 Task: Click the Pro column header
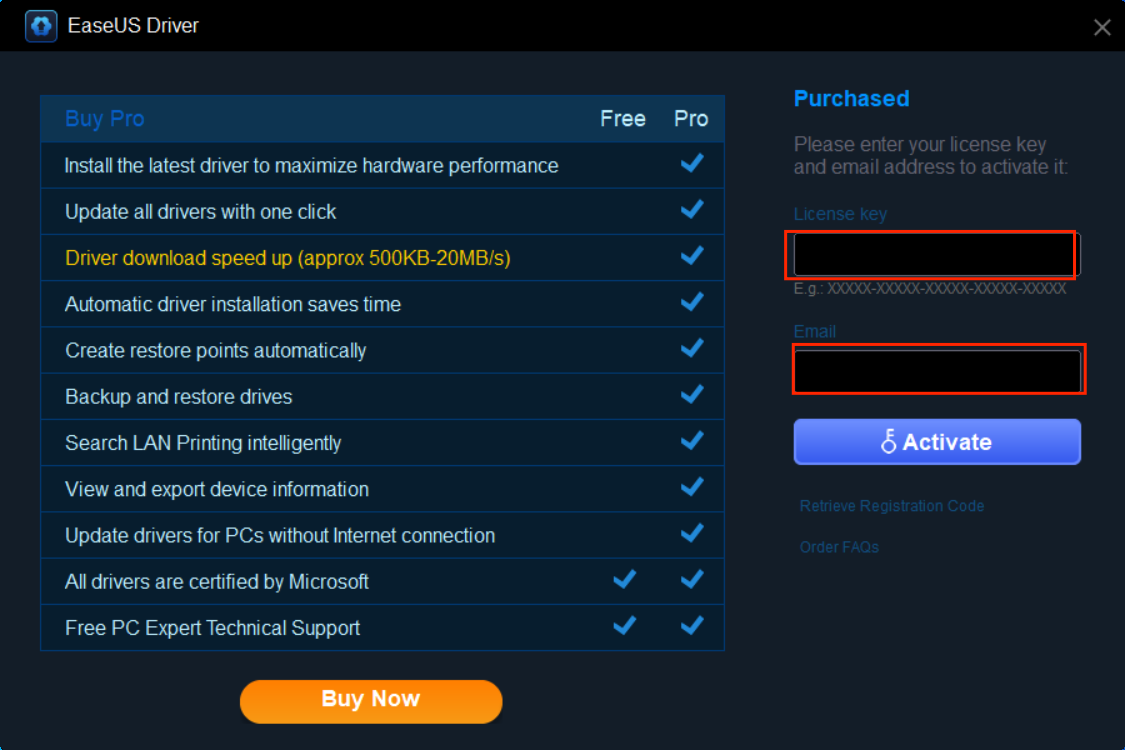pyautogui.click(x=691, y=118)
